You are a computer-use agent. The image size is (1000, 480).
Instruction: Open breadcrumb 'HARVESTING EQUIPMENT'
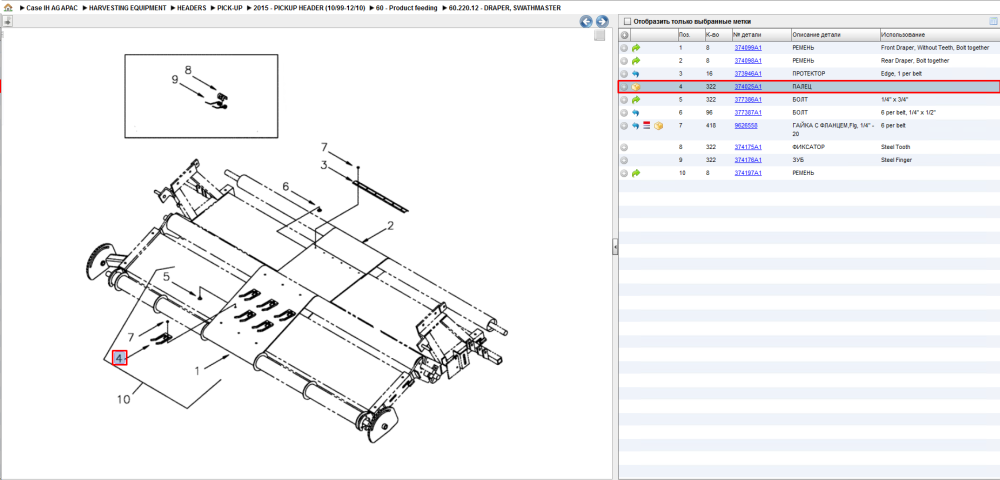point(128,8)
